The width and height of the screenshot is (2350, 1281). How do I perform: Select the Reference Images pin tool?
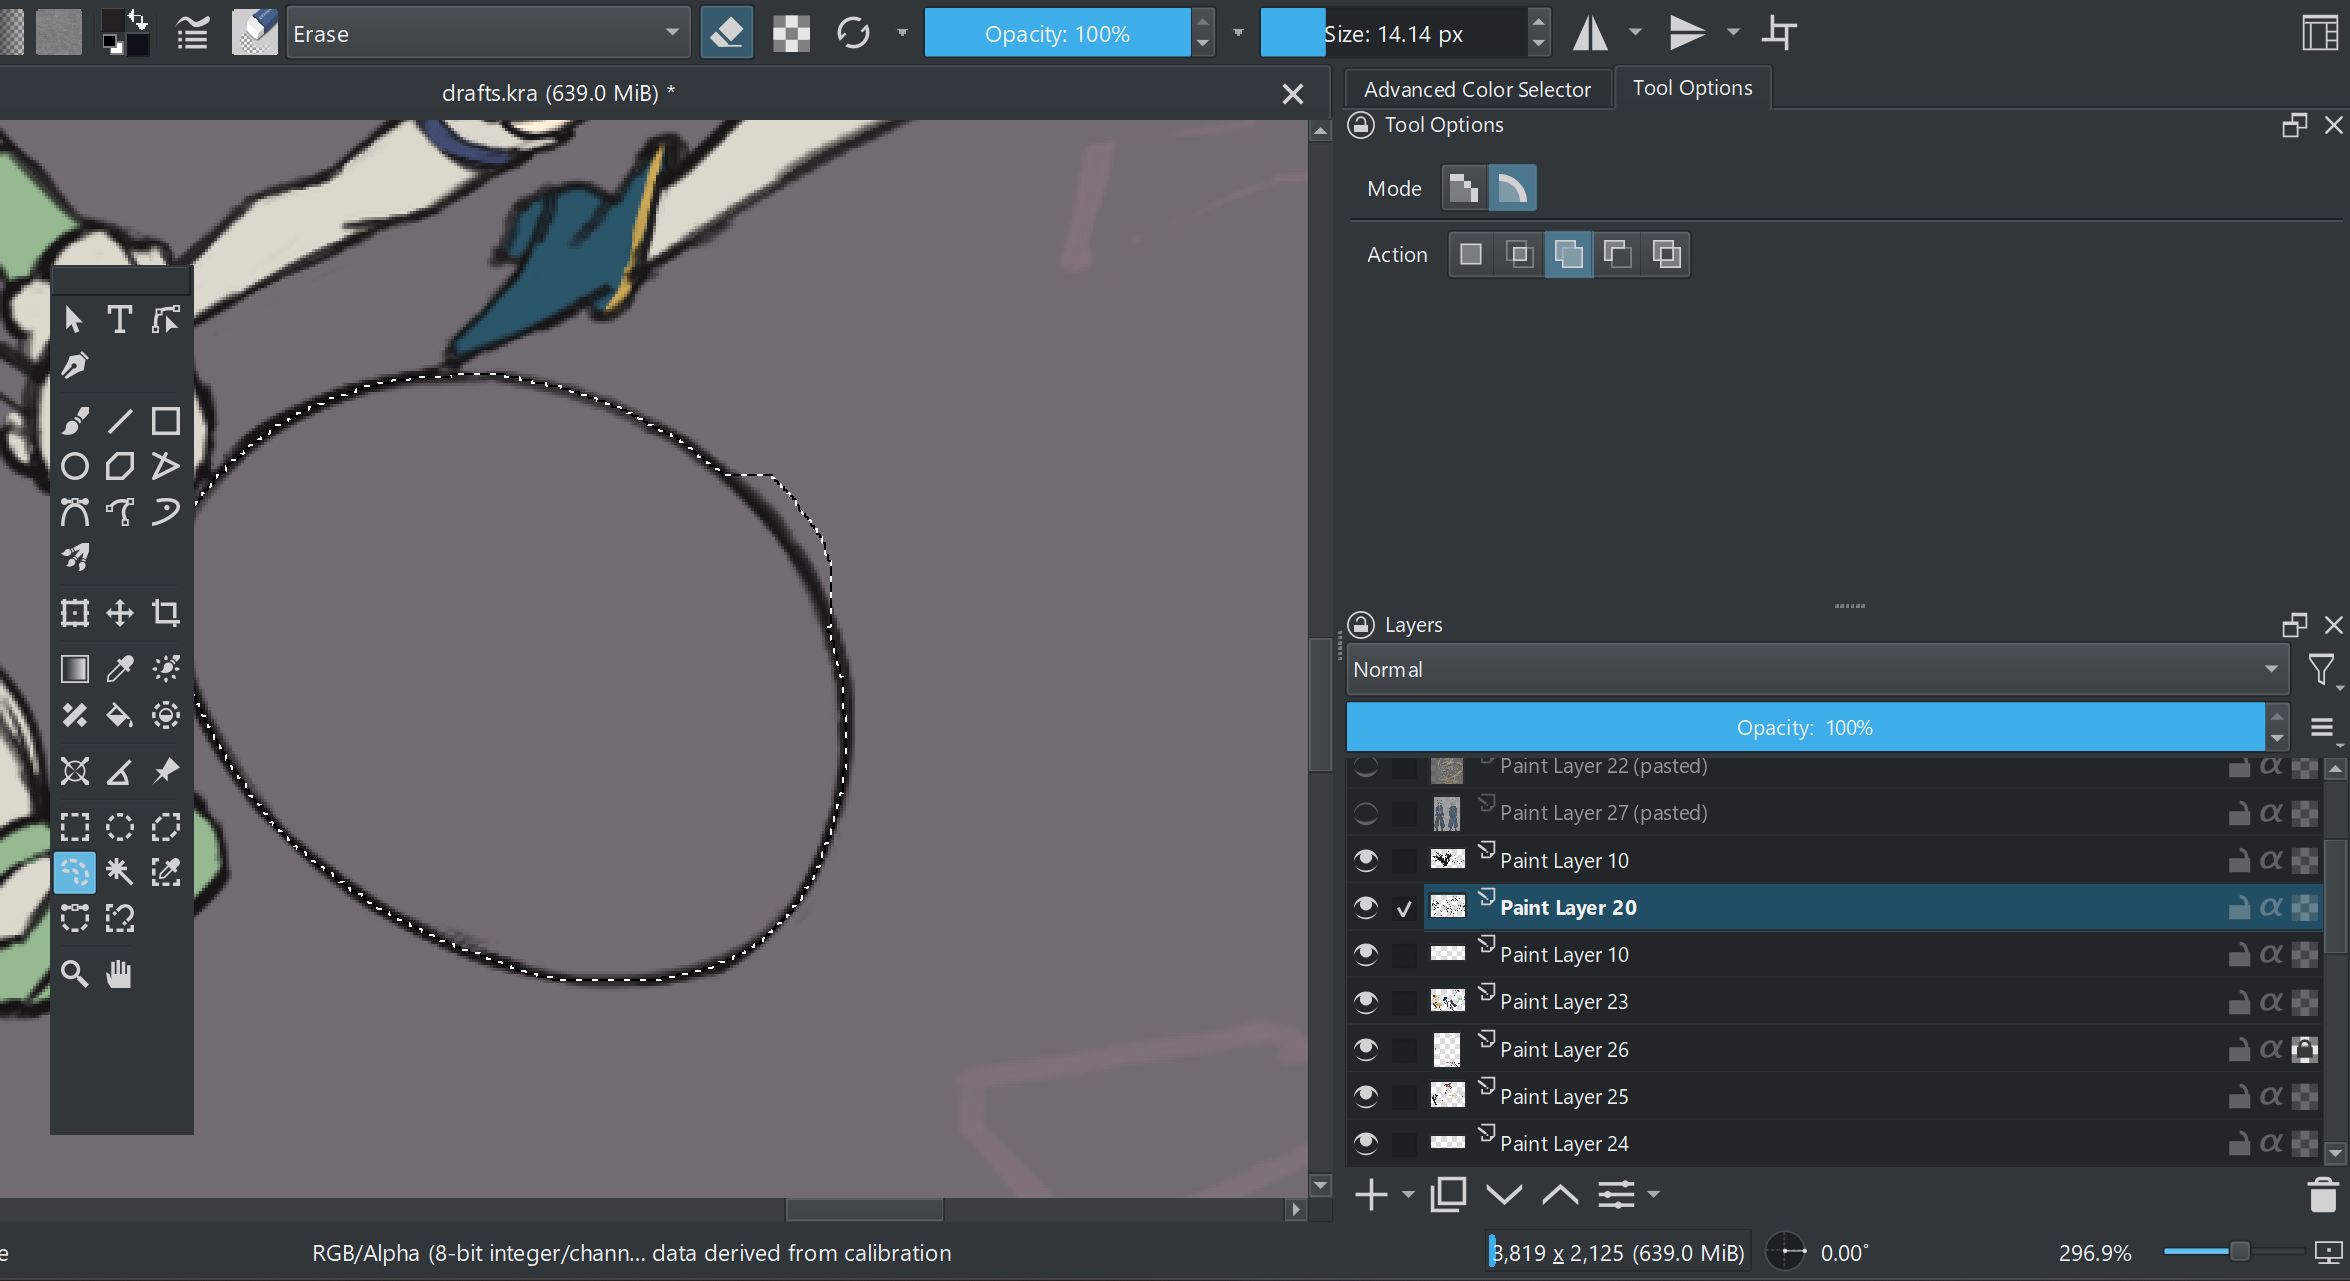tap(166, 771)
